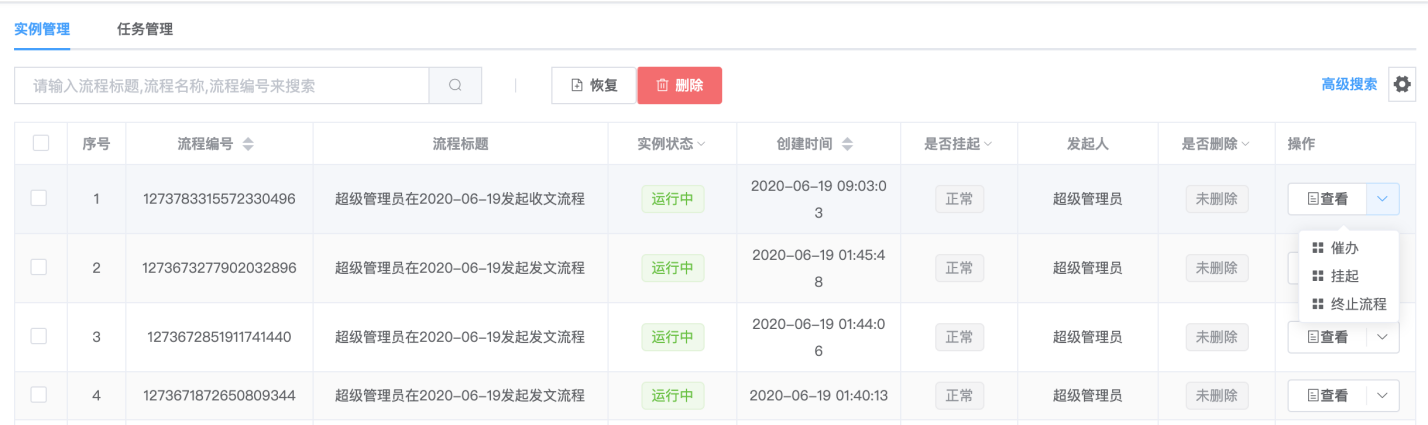Click the 恢复 button
This screenshot has width=1428, height=425.
click(594, 85)
